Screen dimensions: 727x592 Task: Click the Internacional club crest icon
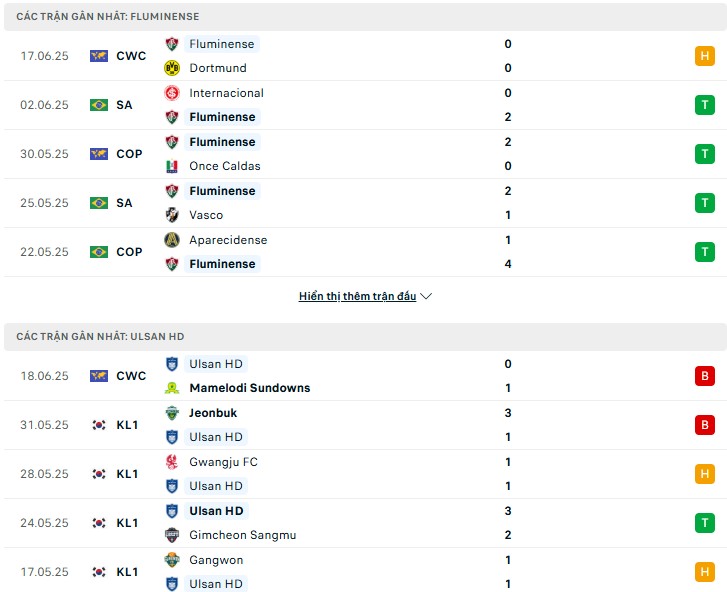pos(172,93)
